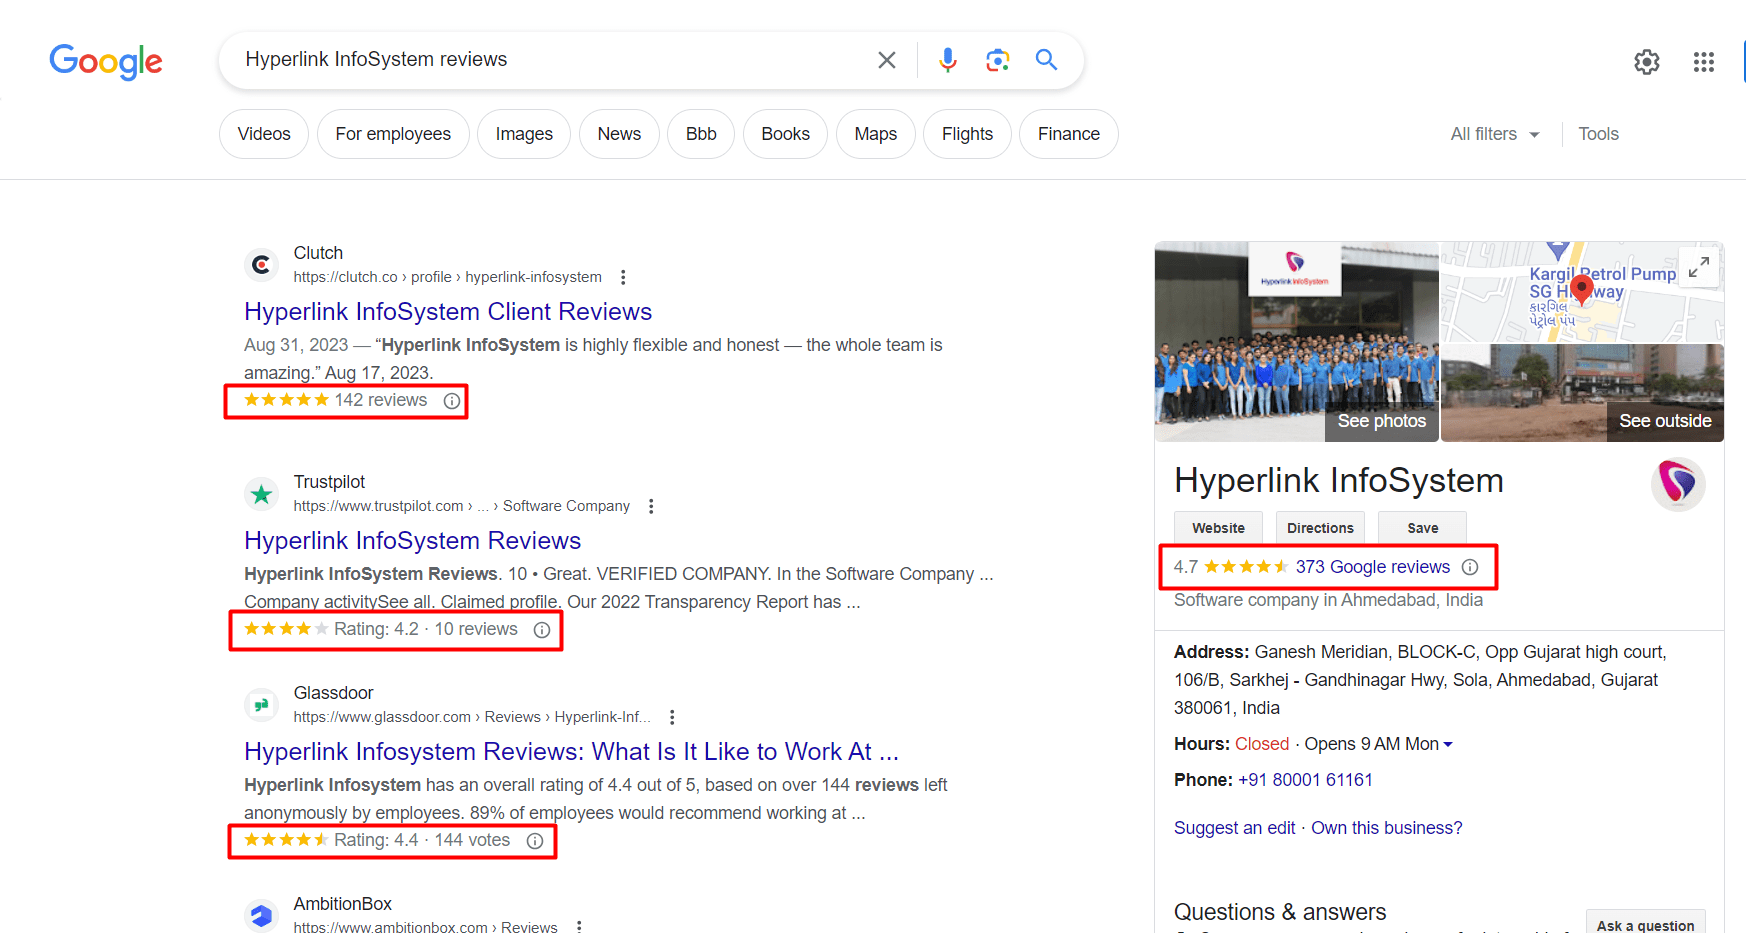
Task: Open more options for Clutch result
Action: tap(623, 277)
